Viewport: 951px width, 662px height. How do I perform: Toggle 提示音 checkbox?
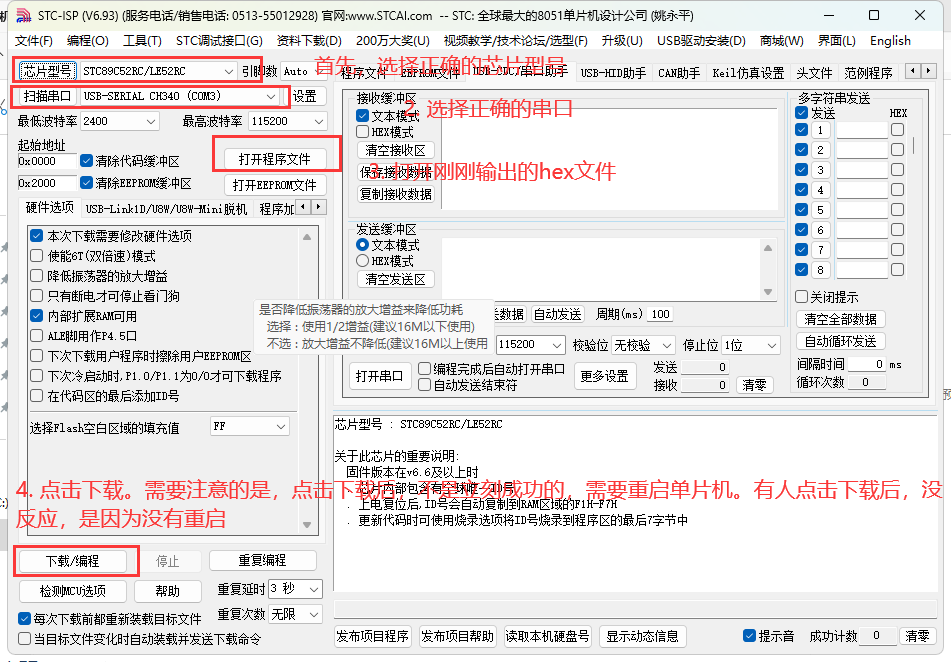(750, 636)
